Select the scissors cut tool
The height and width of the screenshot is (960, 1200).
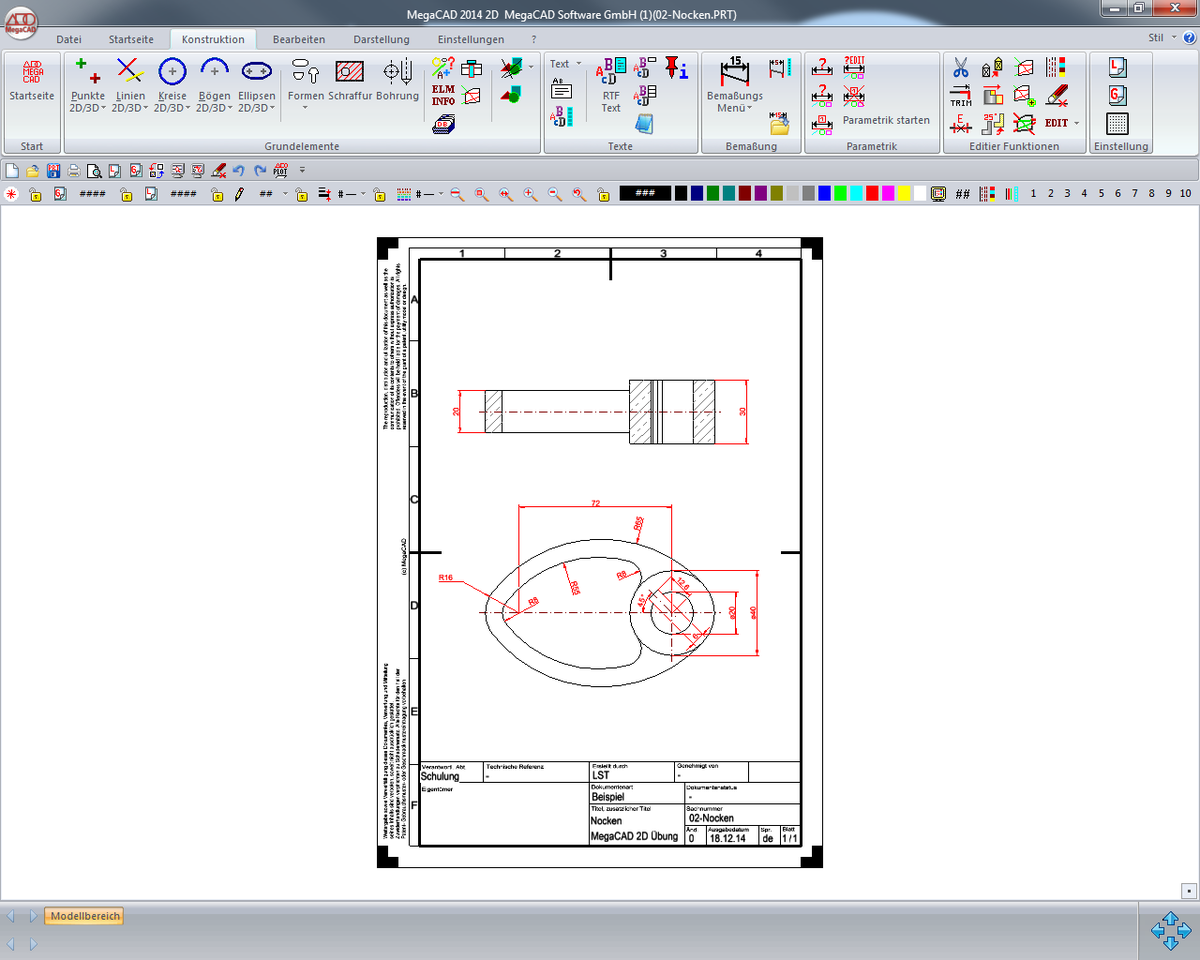[x=960, y=68]
